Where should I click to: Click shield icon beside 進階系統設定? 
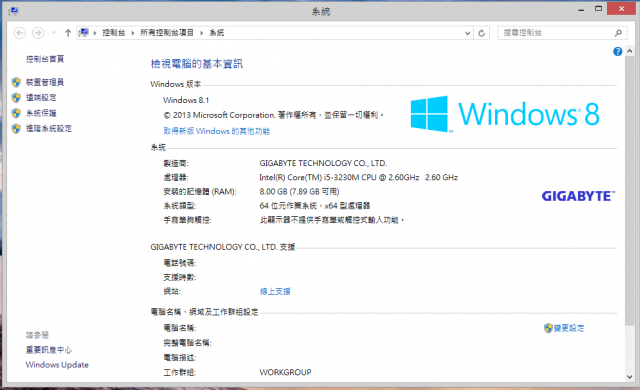pos(16,129)
